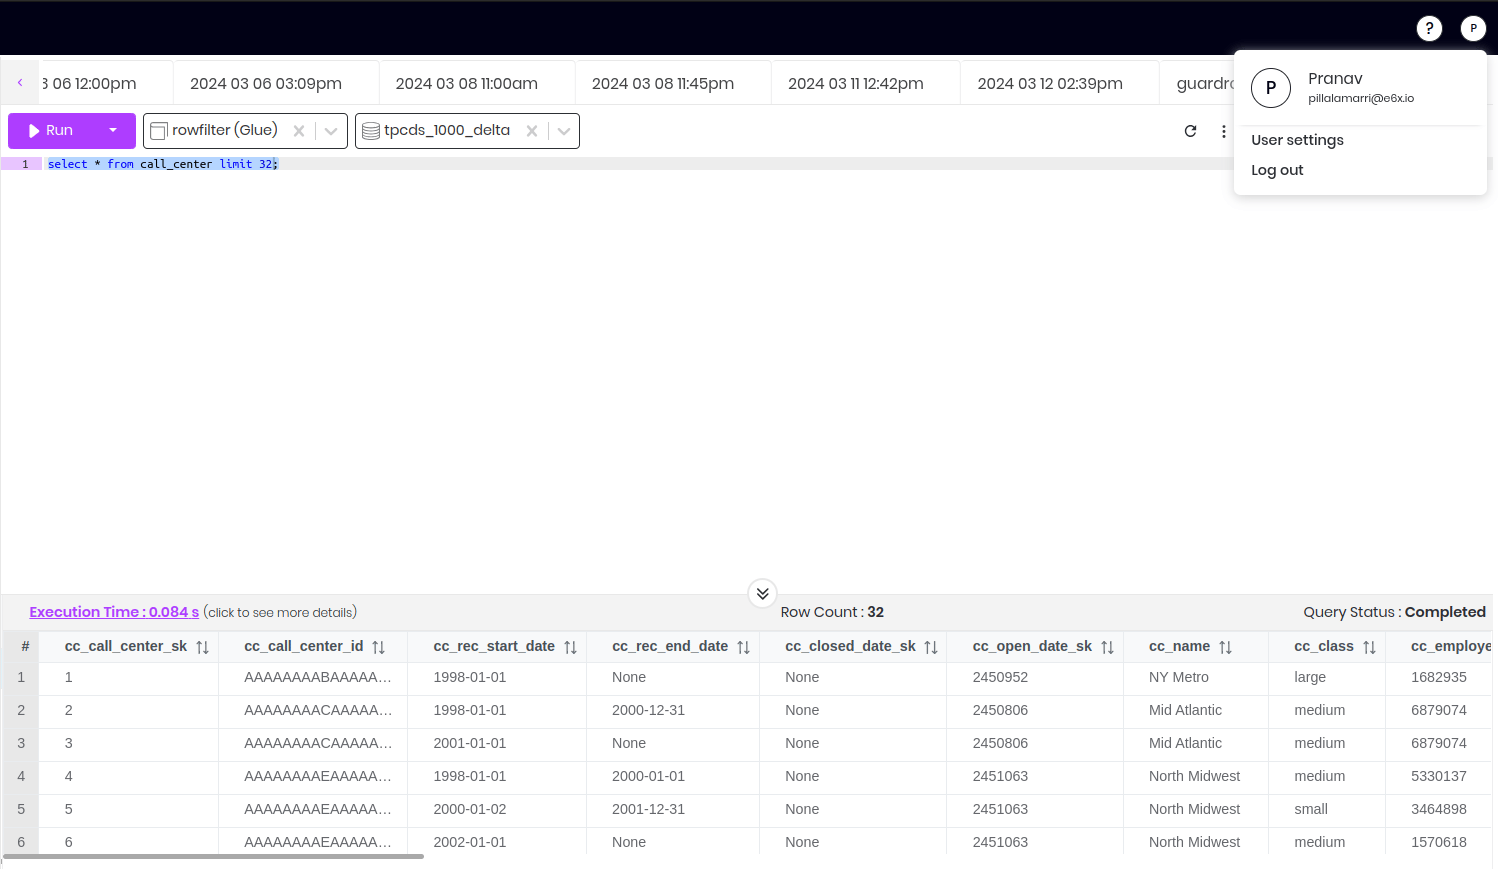Switch to the 2024 03 08 11:45pm tab
This screenshot has width=1498, height=873.
[663, 83]
